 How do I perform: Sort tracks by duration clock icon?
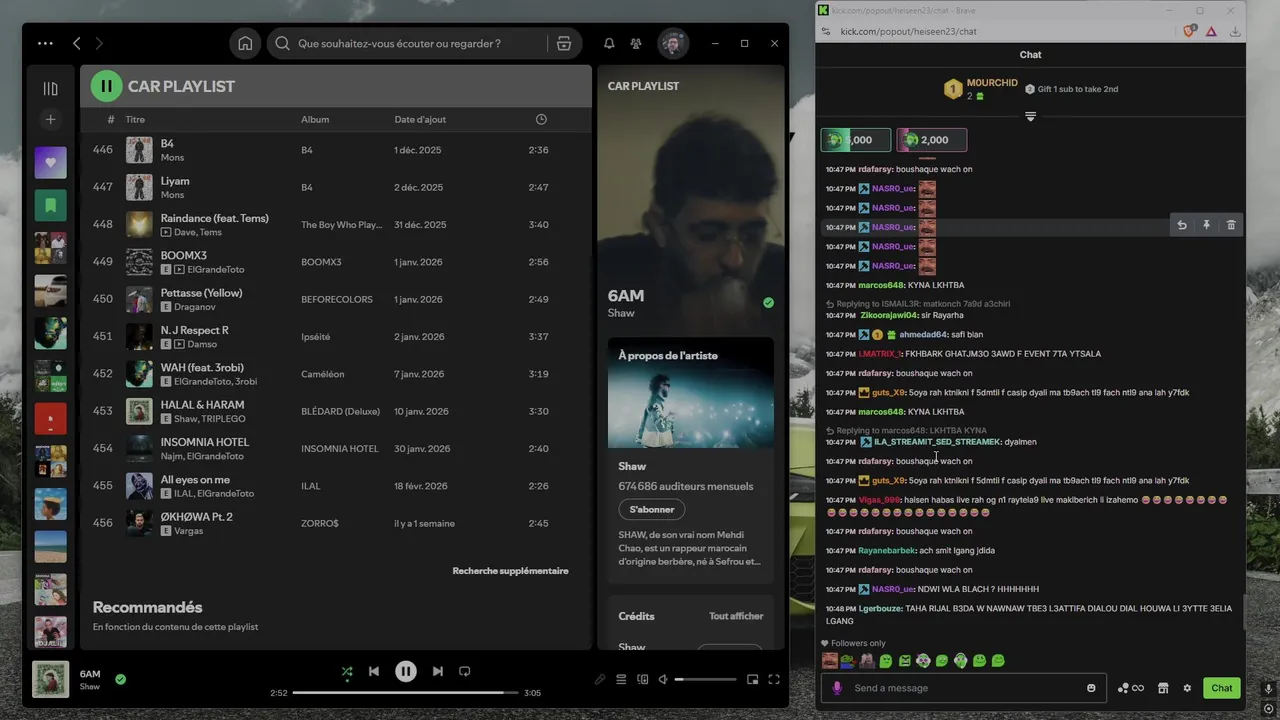[x=541, y=119]
